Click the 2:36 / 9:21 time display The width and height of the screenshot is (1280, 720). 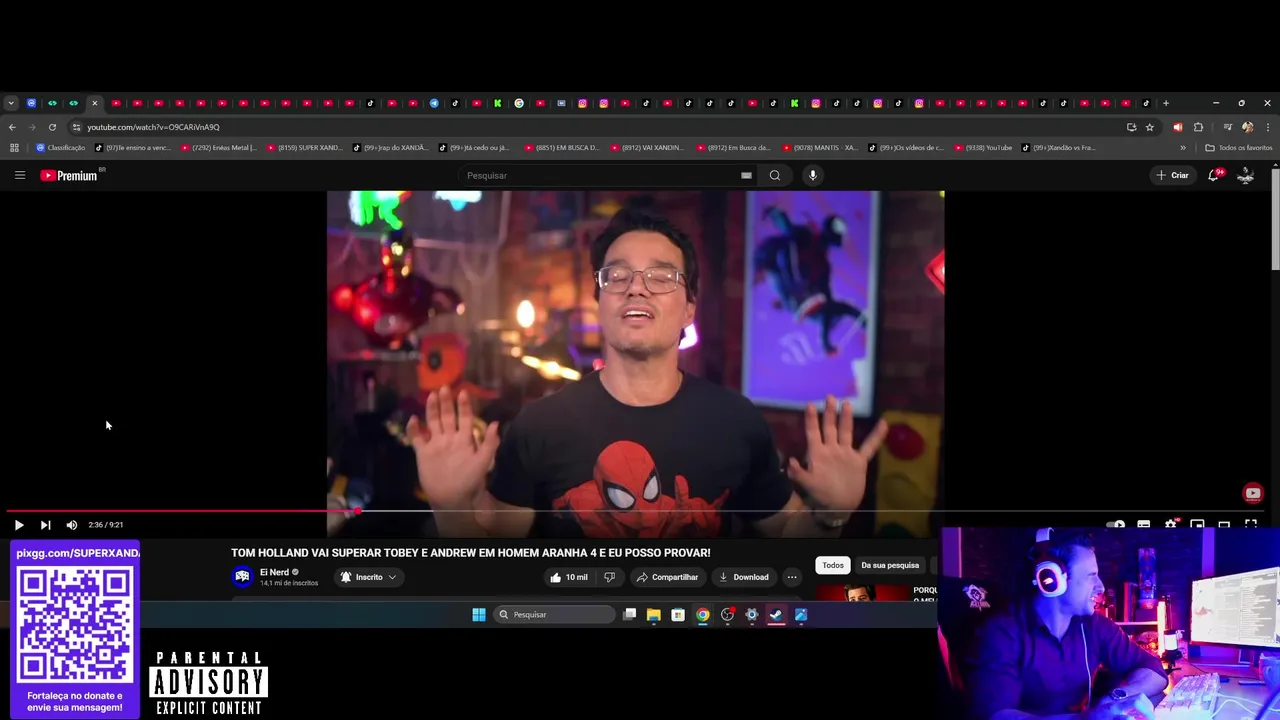105,525
